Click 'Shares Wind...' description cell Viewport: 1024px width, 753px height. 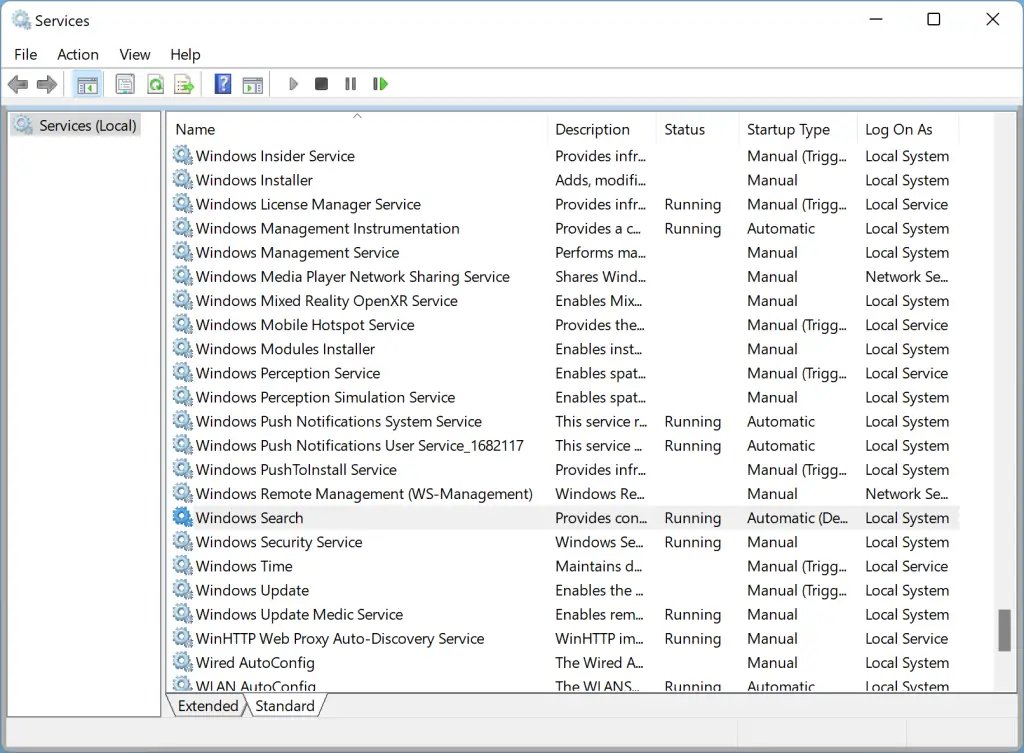[600, 276]
